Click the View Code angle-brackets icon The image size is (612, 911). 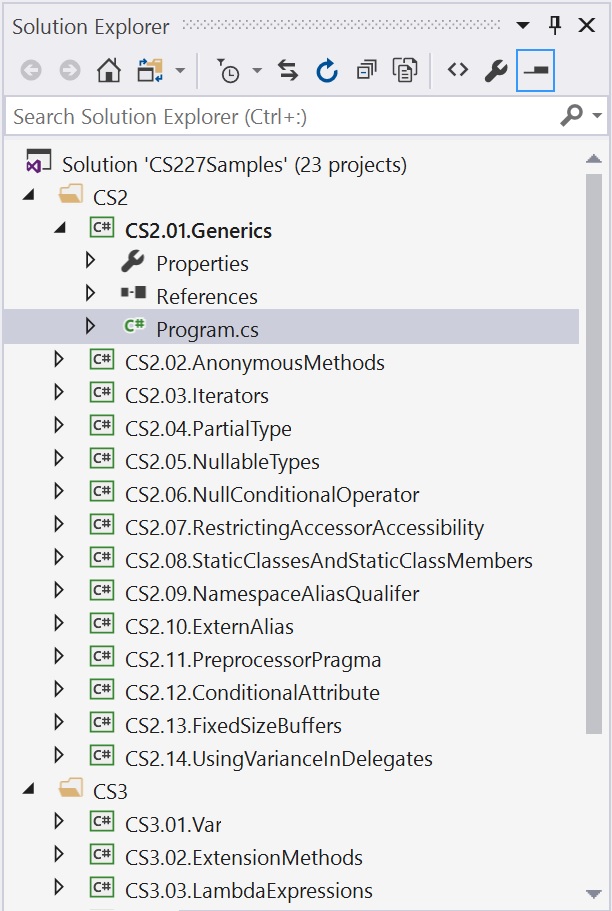pos(457,70)
